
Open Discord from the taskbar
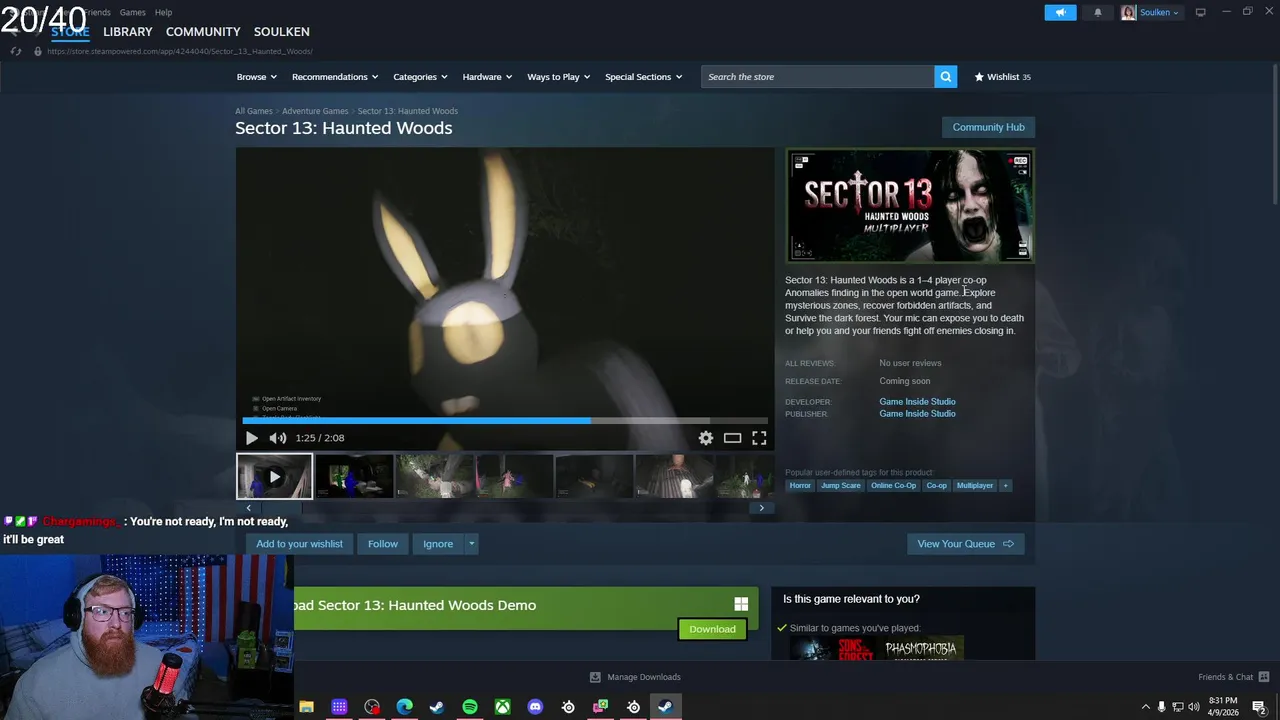tap(535, 707)
